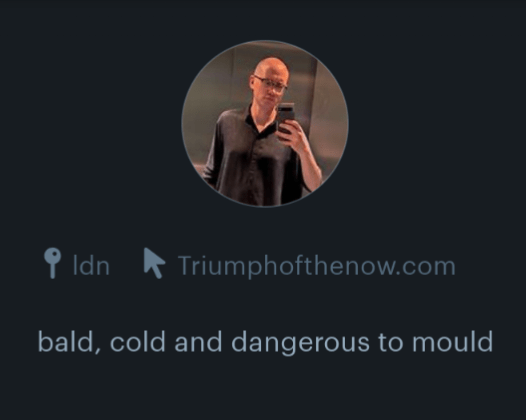This screenshot has height=420, width=526.
Task: Select the bio text about mould
Action: pyautogui.click(x=265, y=342)
